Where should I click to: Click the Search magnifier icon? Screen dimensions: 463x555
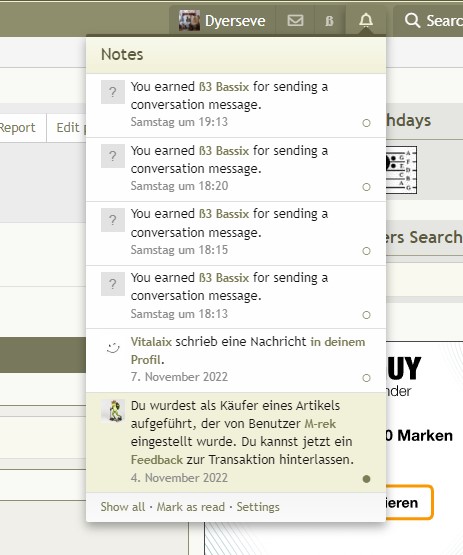[x=412, y=21]
